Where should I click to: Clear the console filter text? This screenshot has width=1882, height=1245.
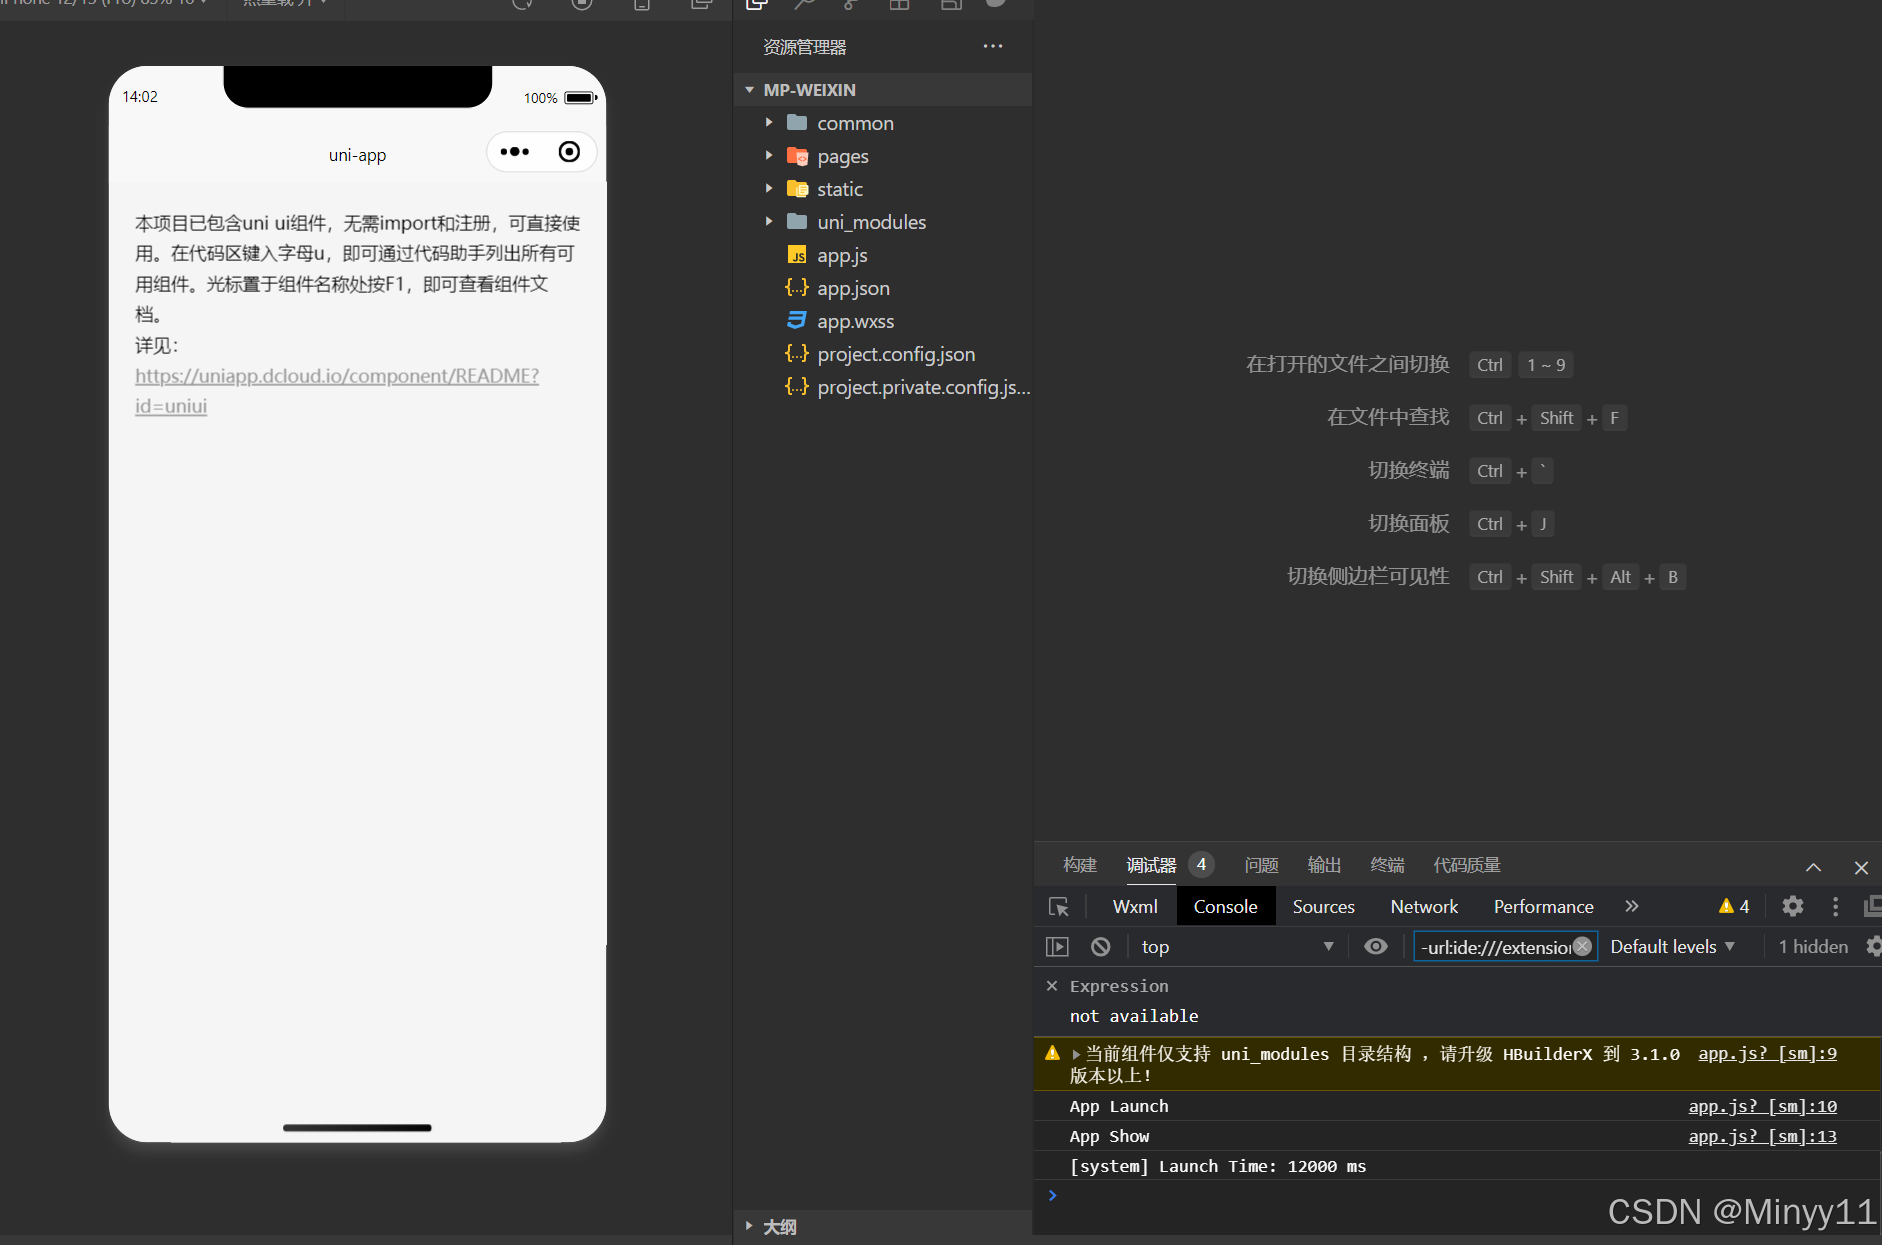coord(1582,946)
